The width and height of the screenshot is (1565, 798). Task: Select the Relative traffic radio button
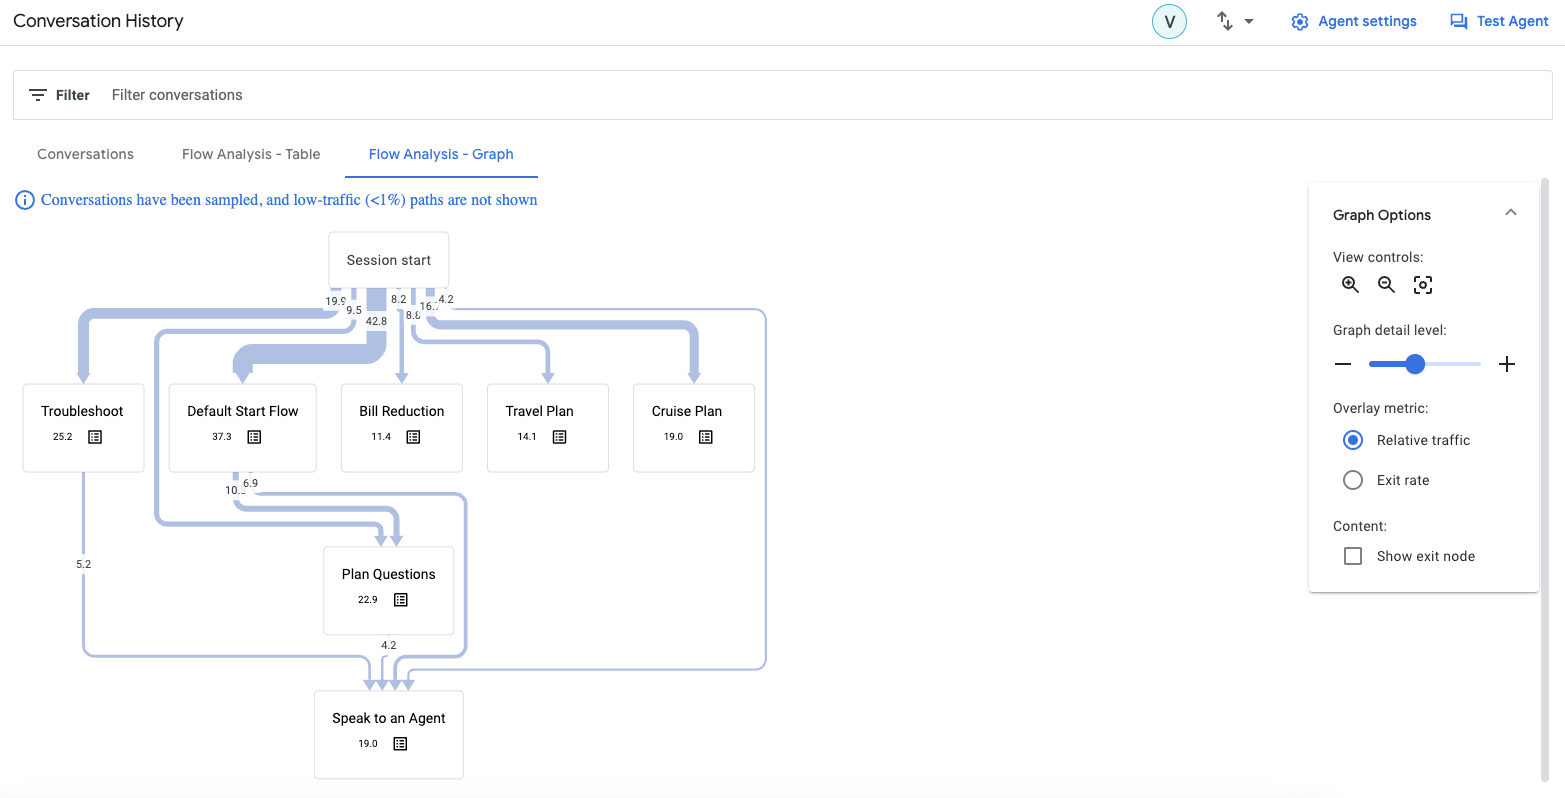tap(1353, 440)
